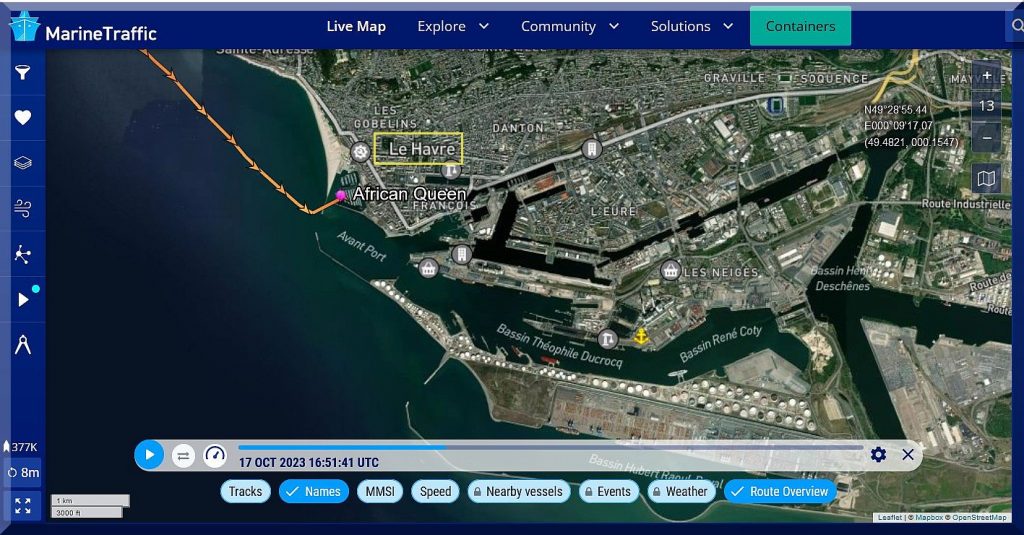Disable the Route Overview option
Screen dimensions: 1024x535
(780, 491)
